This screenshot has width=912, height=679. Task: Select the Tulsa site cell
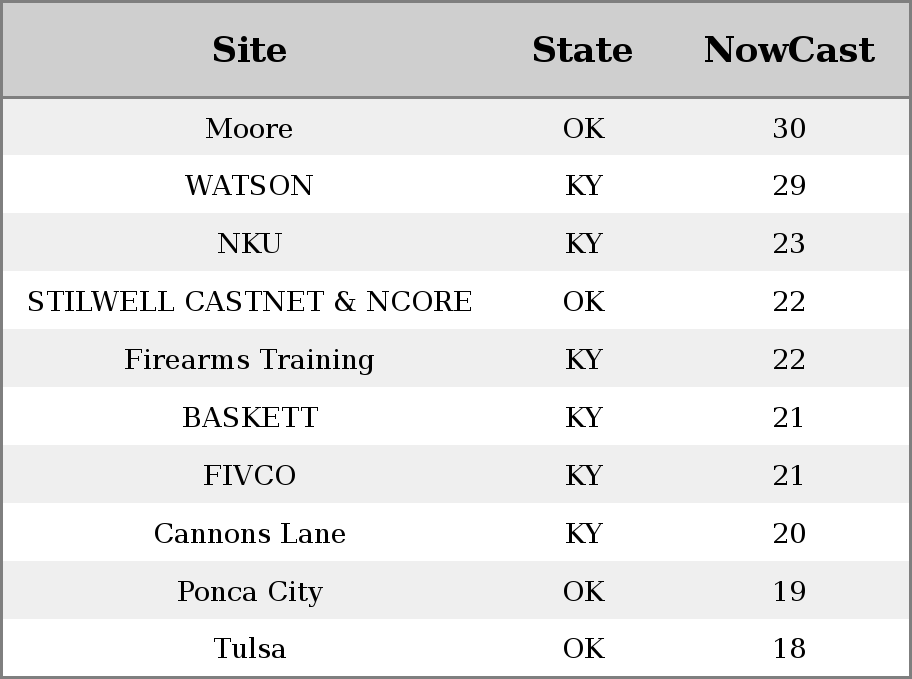[250, 649]
